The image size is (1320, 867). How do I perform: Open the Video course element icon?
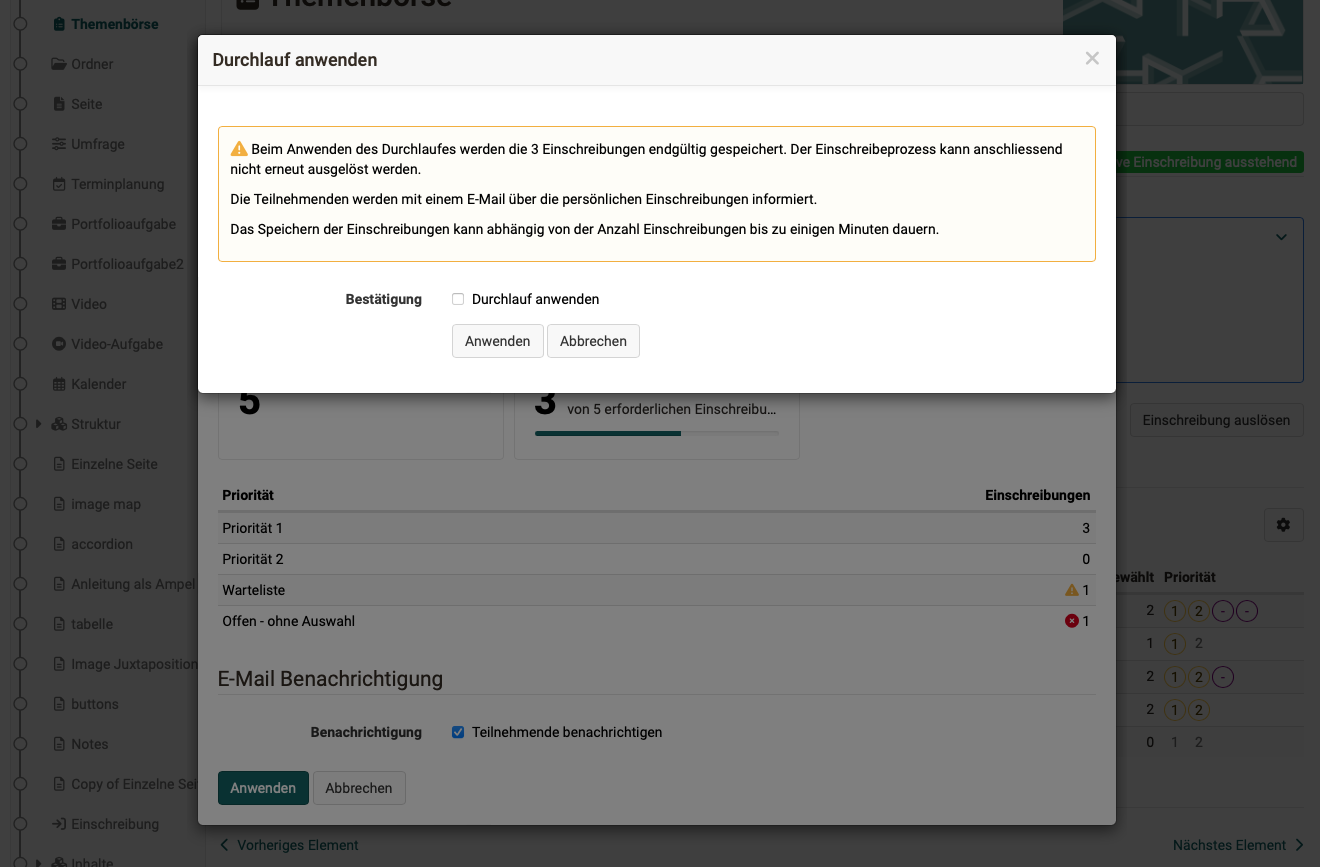58,303
